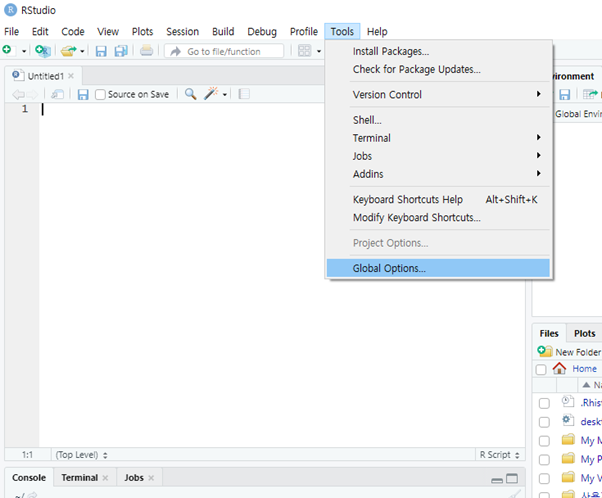Choose Shell... from Tools menu
602x498 pixels.
click(438, 120)
